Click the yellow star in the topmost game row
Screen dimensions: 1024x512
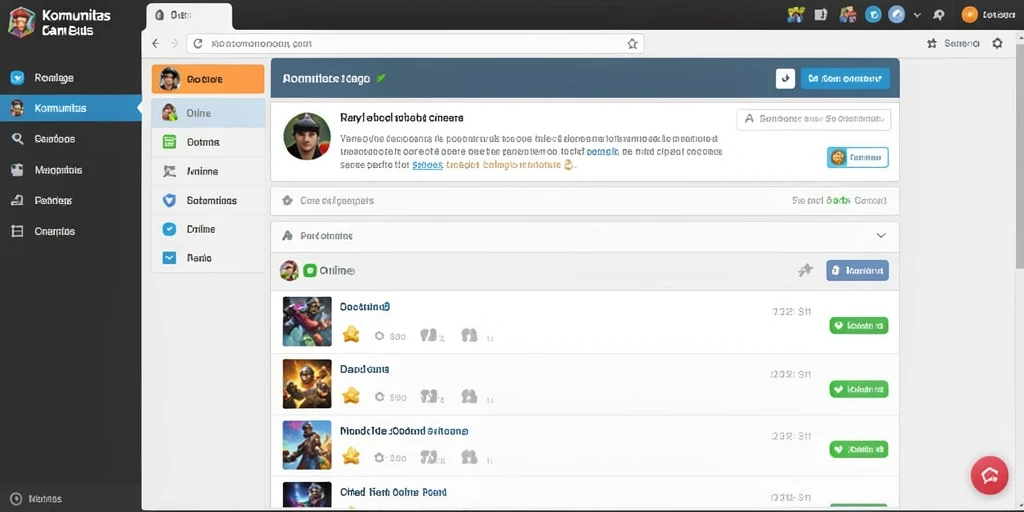[351, 334]
